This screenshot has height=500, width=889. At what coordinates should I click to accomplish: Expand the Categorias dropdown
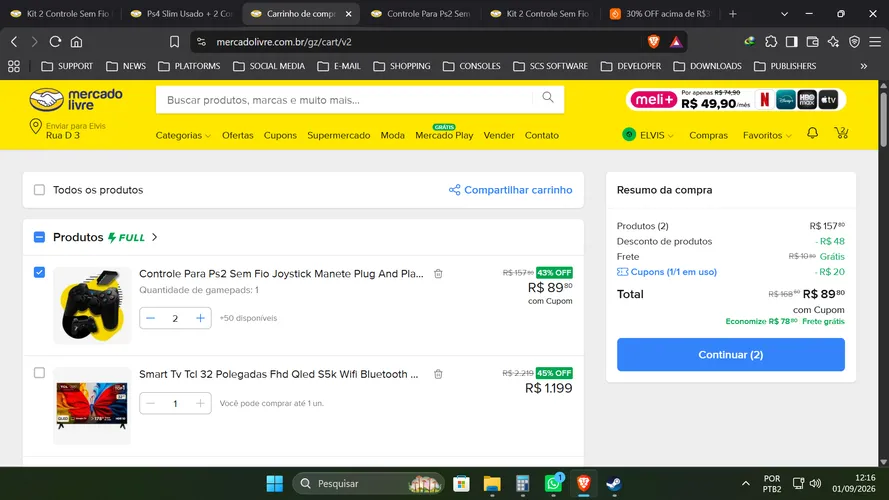click(x=183, y=135)
